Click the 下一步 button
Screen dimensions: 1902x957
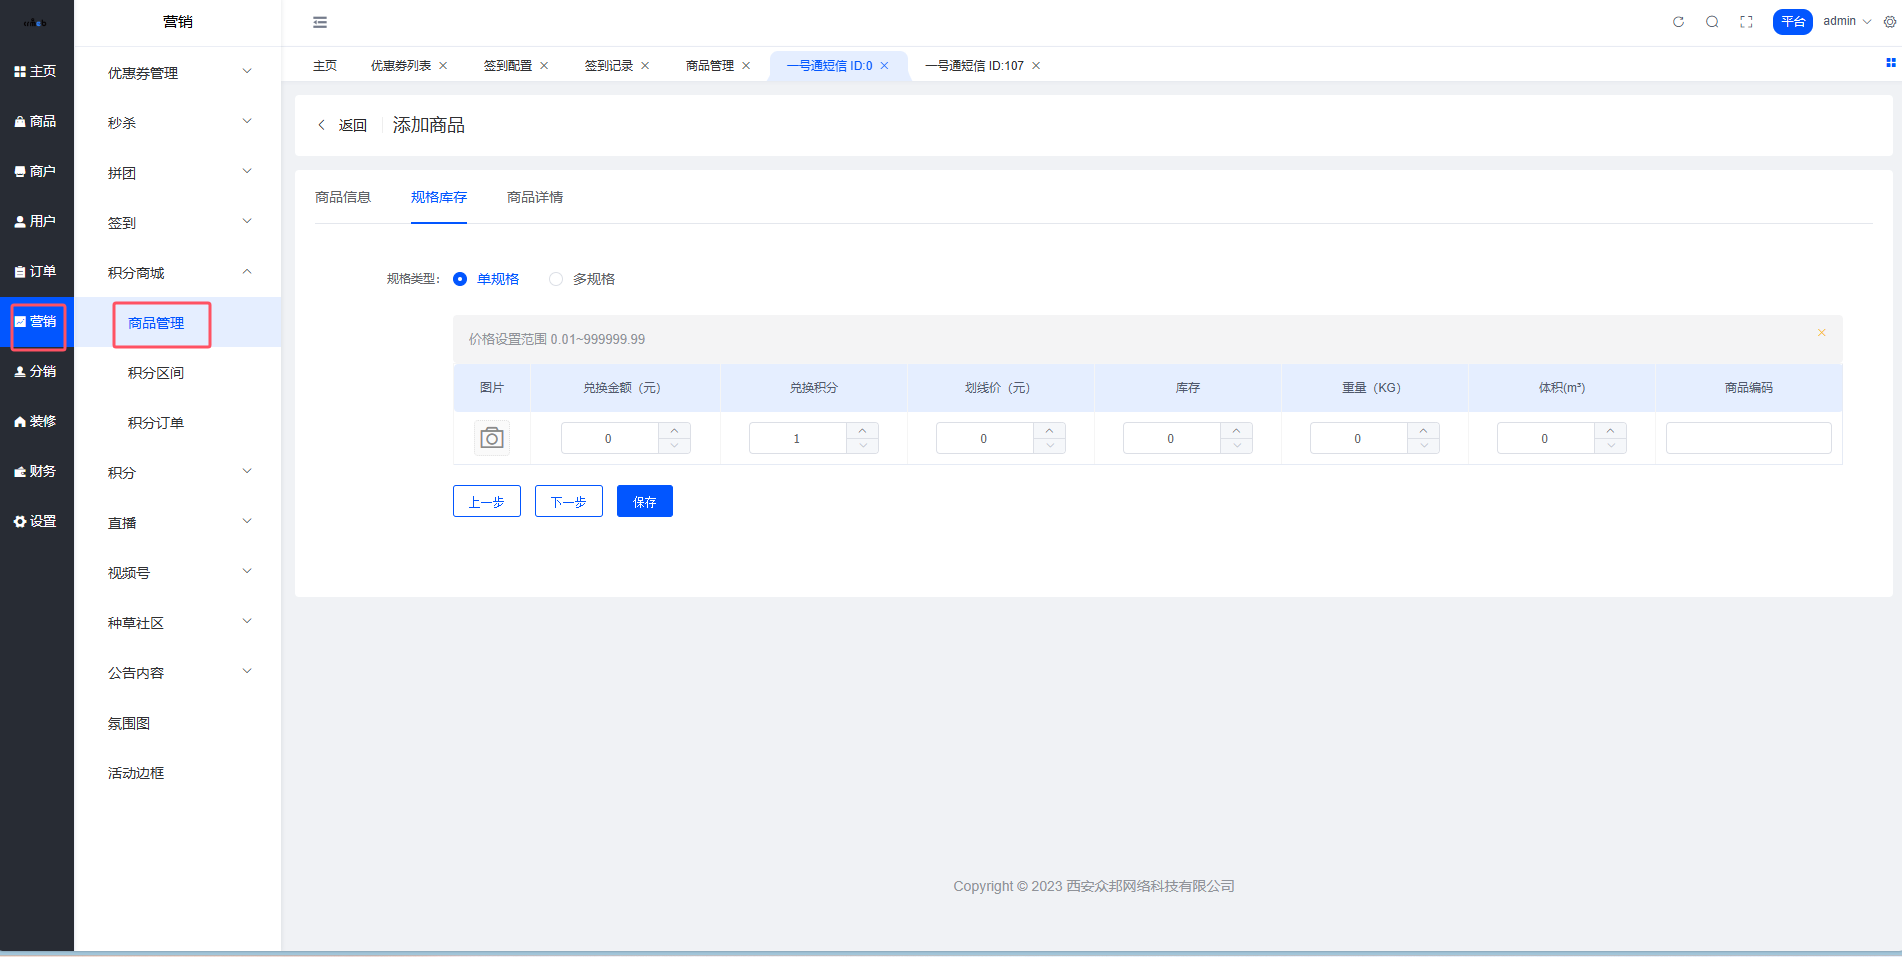pos(568,501)
